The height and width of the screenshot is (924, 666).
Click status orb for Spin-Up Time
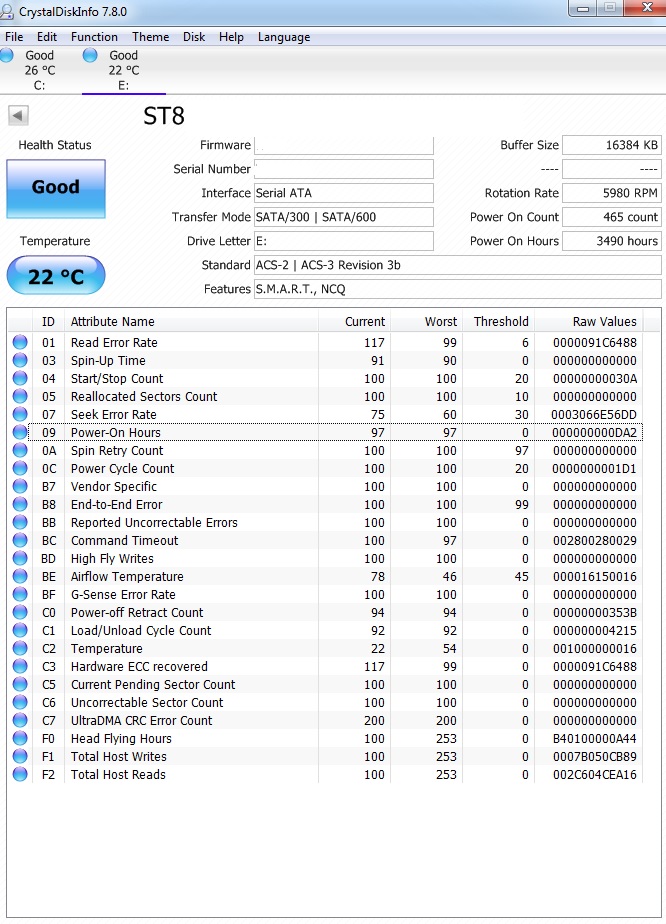pos(20,360)
